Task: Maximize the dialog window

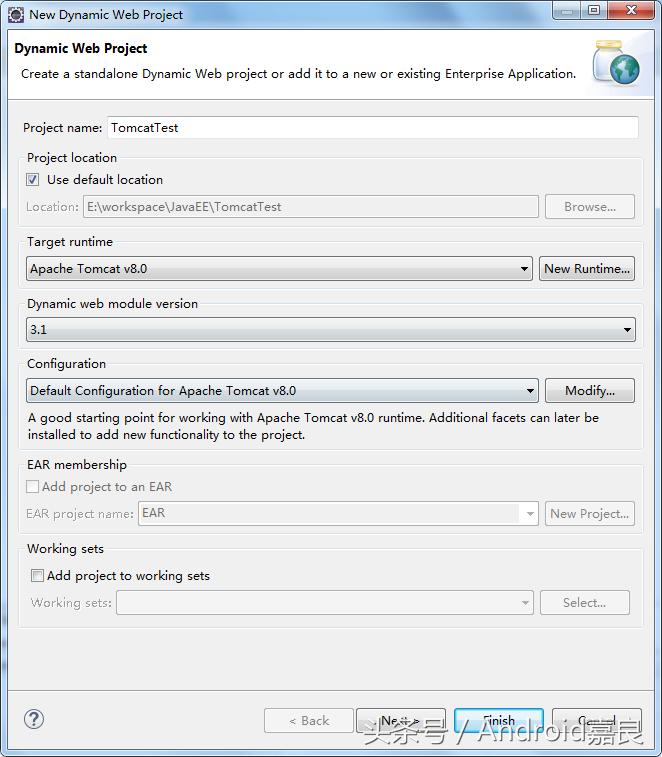Action: point(594,11)
